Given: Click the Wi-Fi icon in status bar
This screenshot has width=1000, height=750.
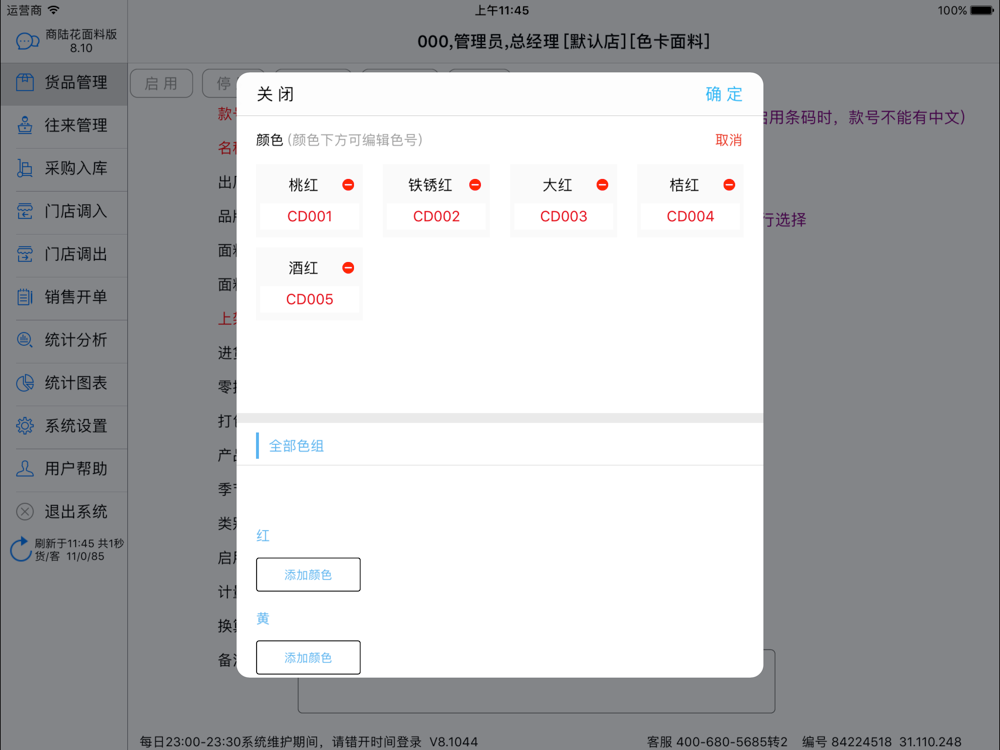Looking at the screenshot, I should [54, 10].
